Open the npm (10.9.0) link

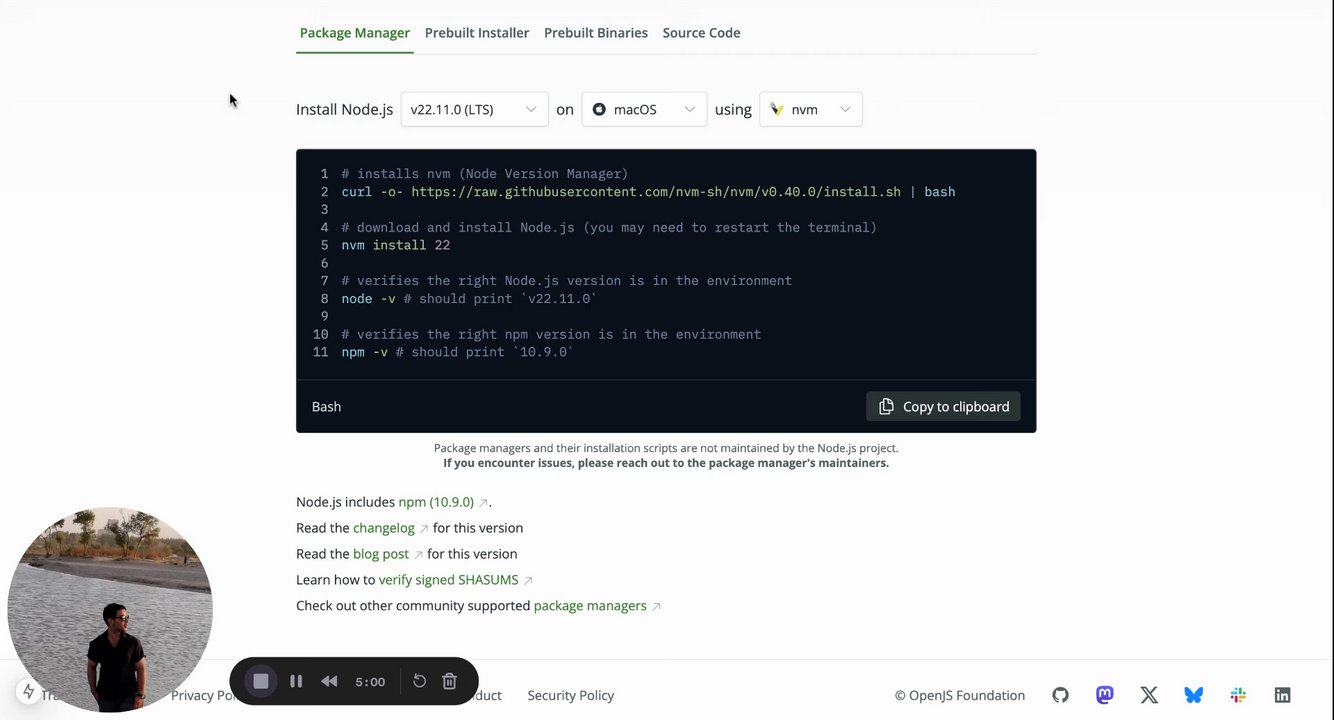[x=443, y=502]
